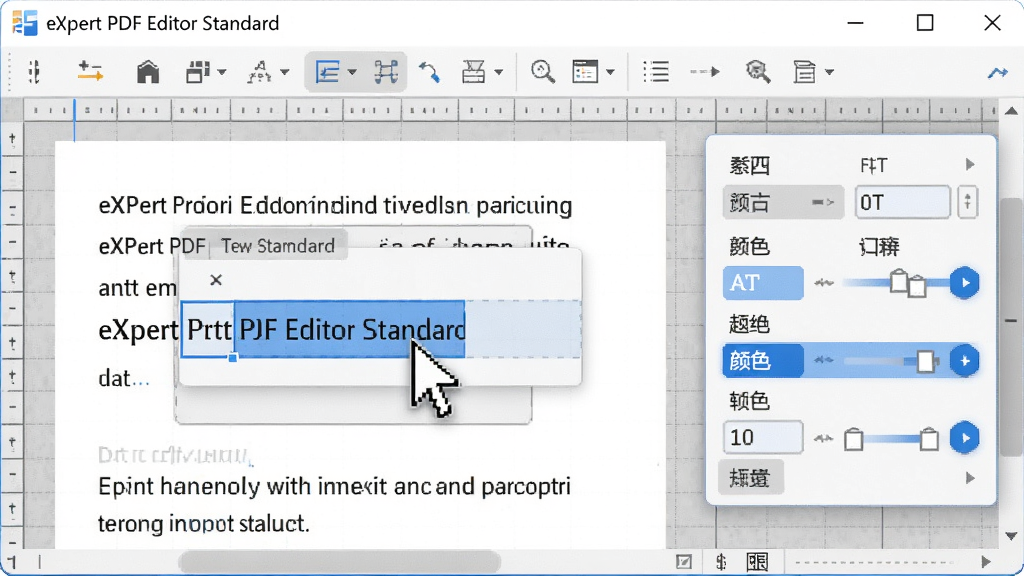1024x576 pixels.
Task: Click the input field showing 10
Action: pos(763,438)
